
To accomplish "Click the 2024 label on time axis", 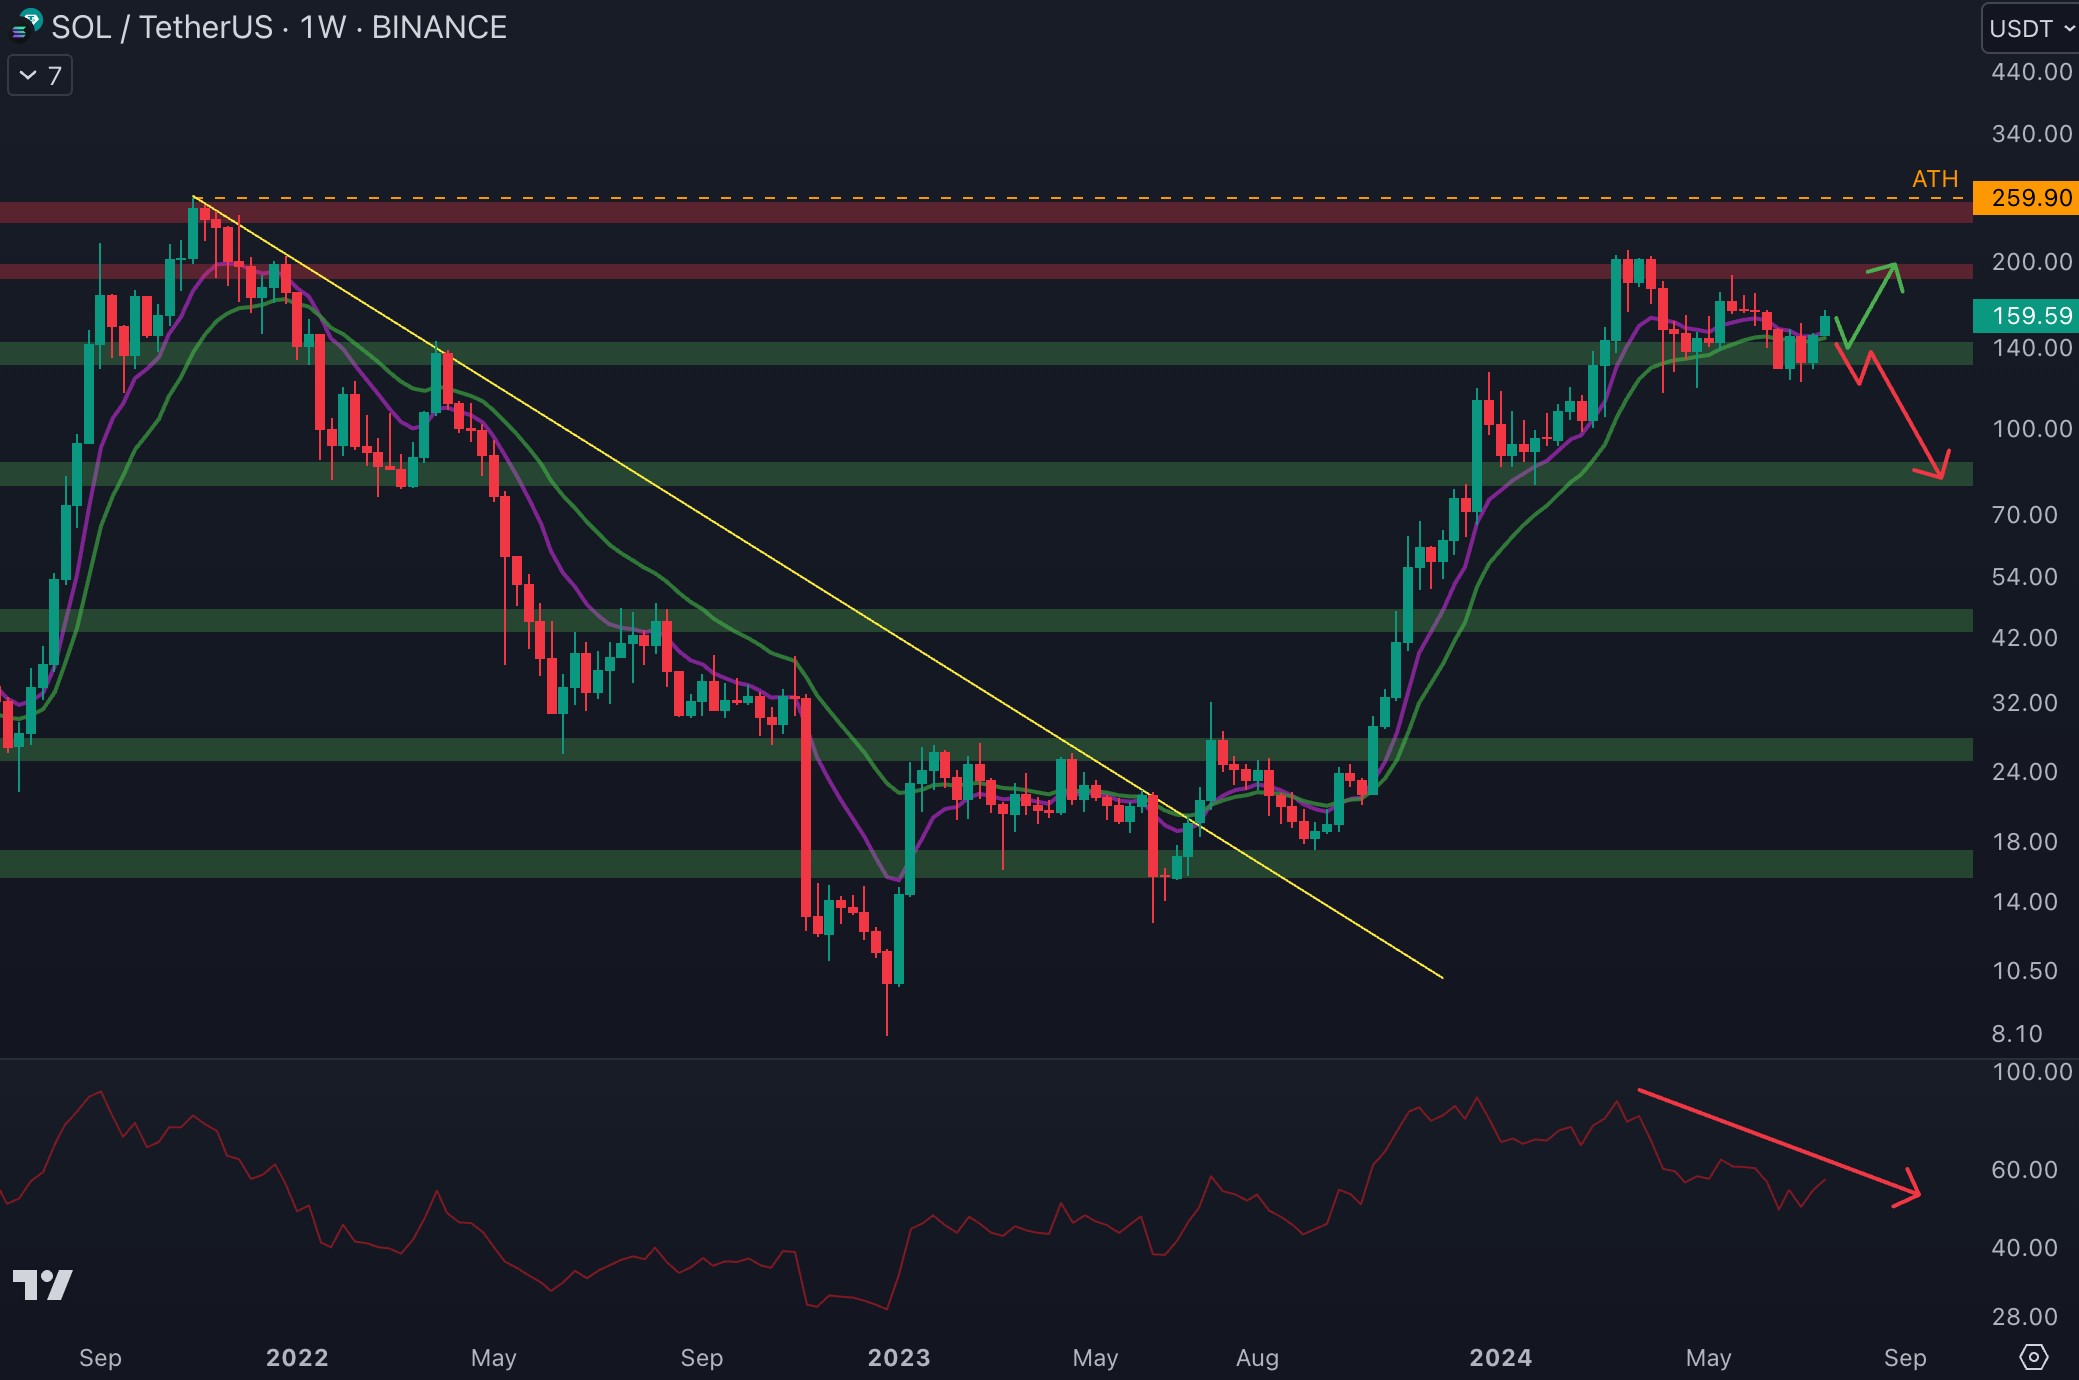I will (1500, 1357).
